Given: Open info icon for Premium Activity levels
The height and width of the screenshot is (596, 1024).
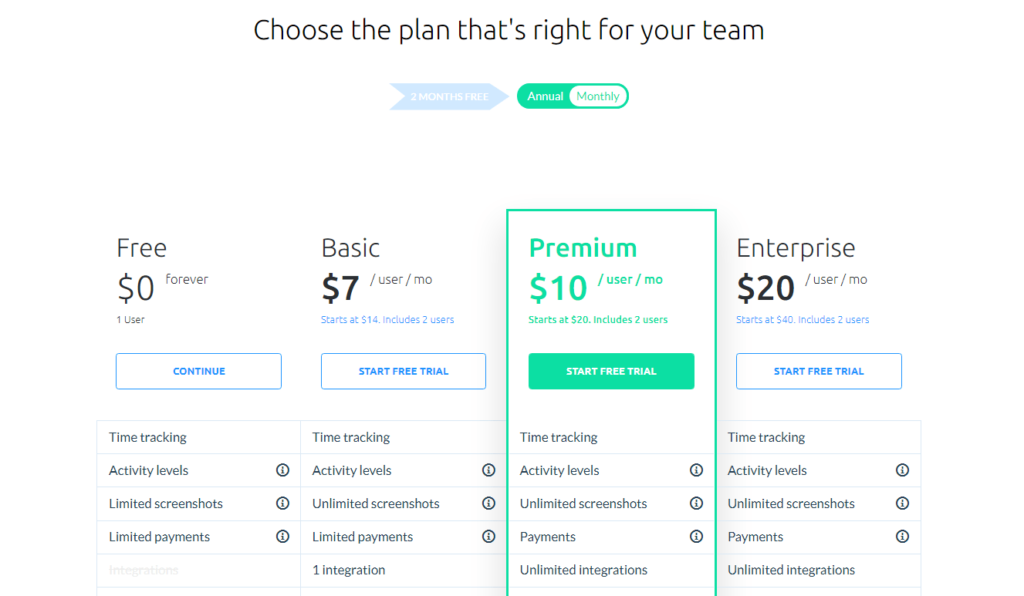Looking at the screenshot, I should (x=696, y=470).
